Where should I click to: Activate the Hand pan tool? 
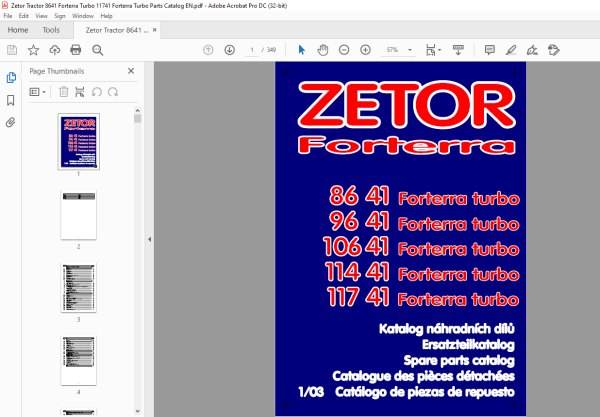point(323,50)
